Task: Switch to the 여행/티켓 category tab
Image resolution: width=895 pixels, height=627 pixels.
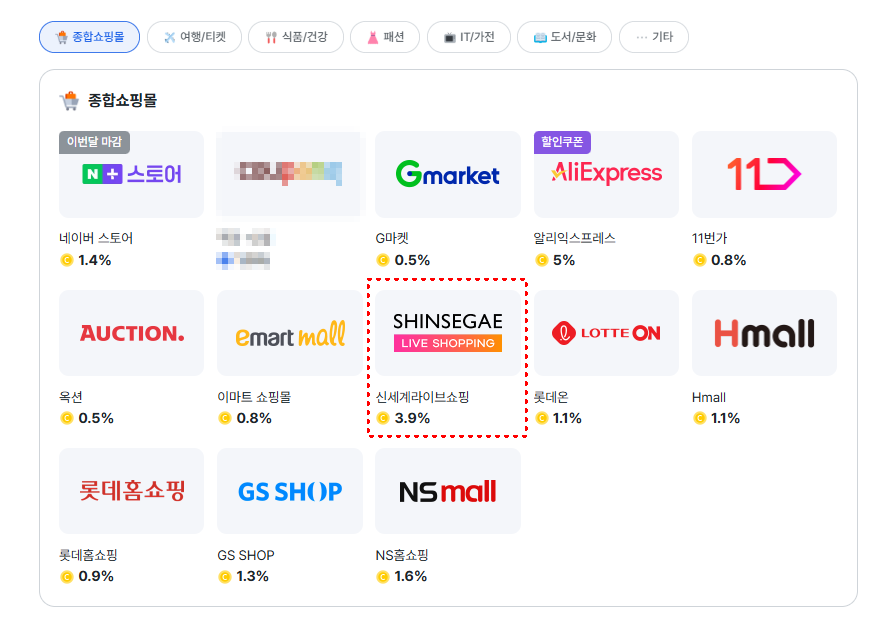Action: coord(194,37)
